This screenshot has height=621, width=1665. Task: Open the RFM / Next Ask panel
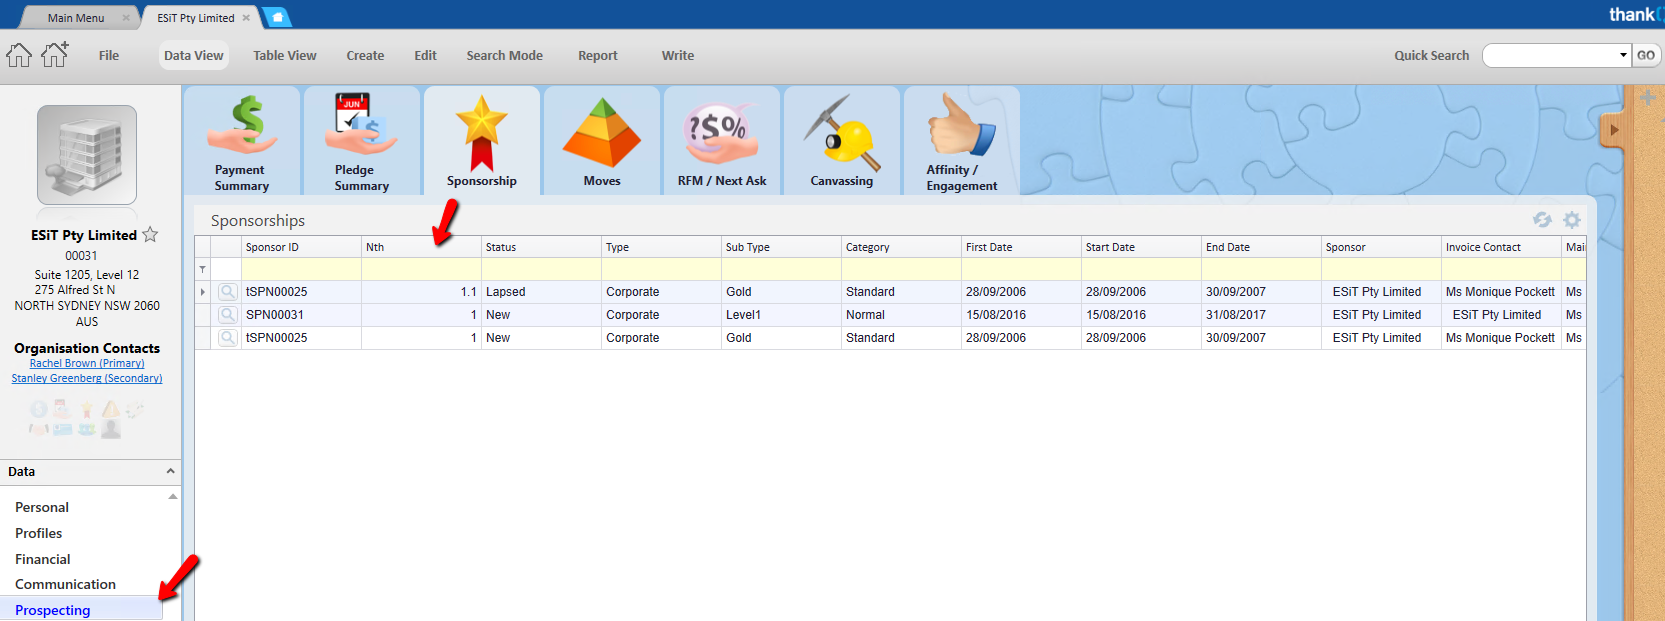pyautogui.click(x=721, y=141)
